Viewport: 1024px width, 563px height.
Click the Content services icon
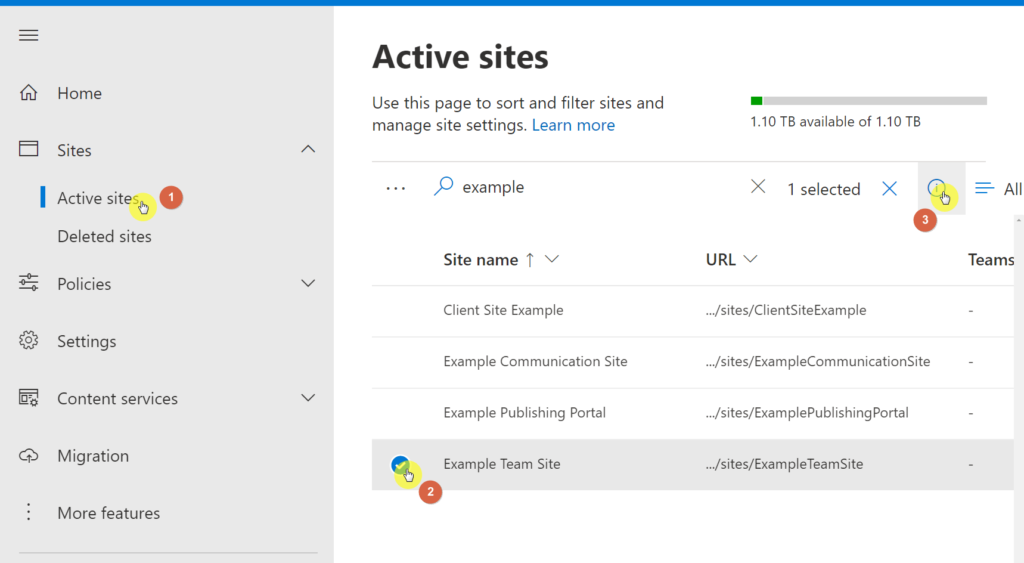click(x=28, y=397)
